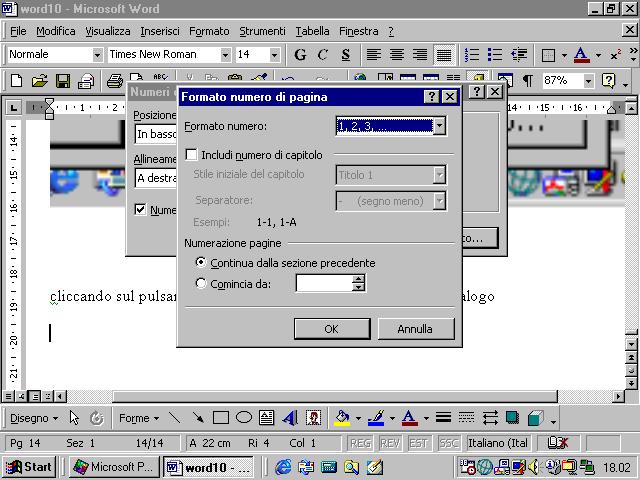
Task: Open the Inserisci menu
Action: (x=160, y=31)
